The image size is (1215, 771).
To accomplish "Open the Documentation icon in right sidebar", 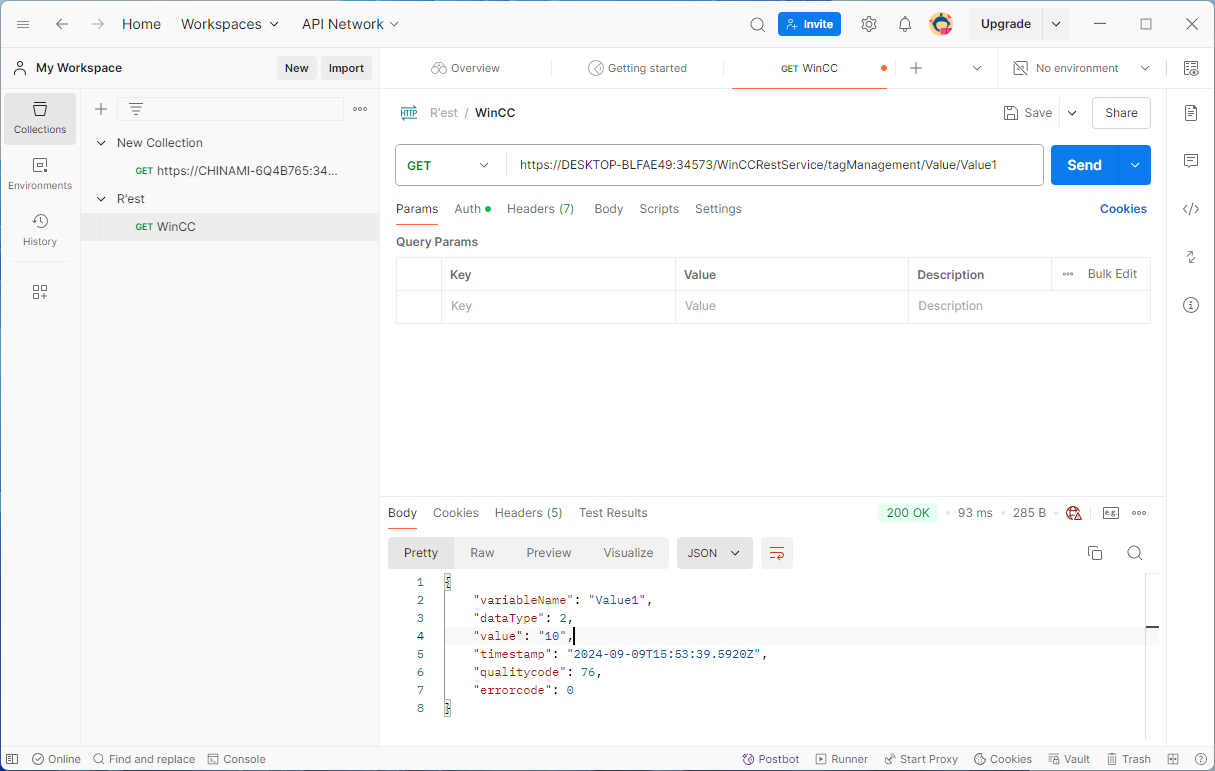I will tap(1191, 113).
